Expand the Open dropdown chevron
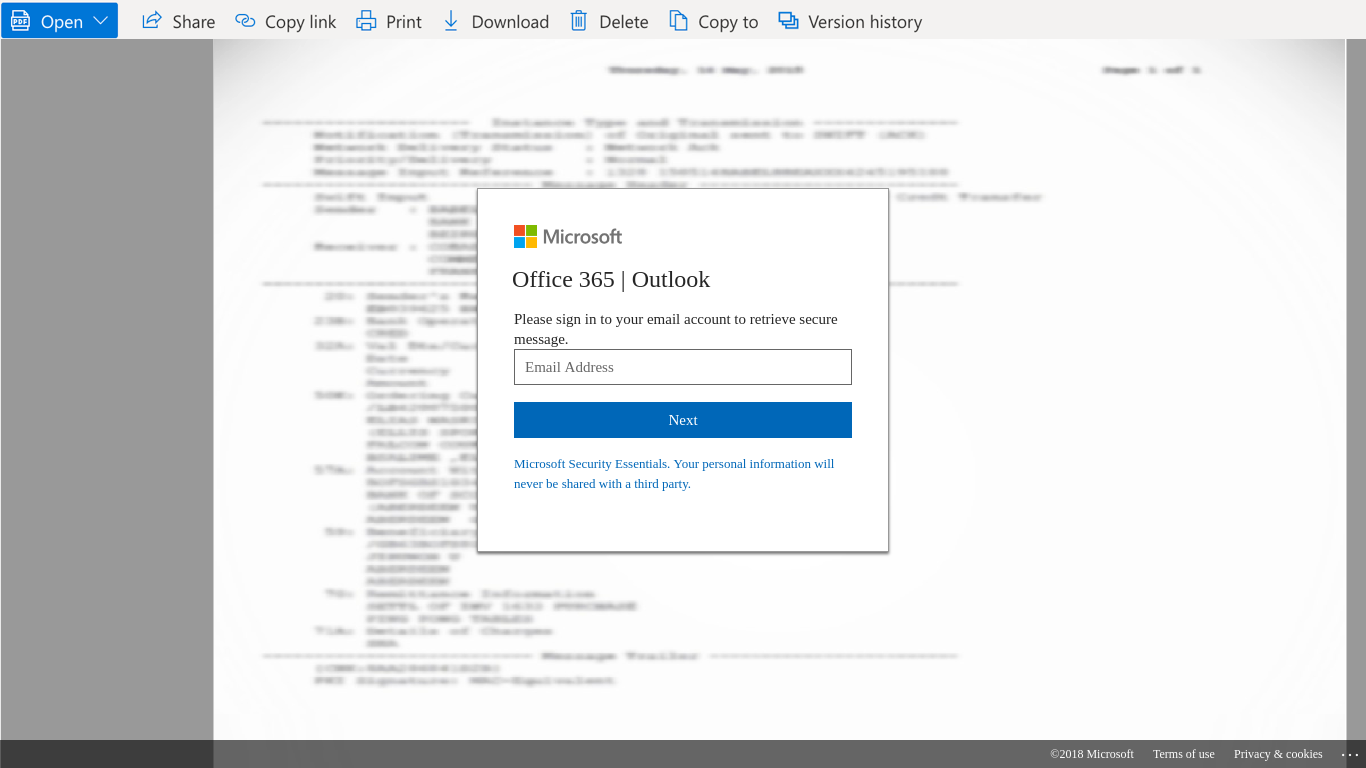This screenshot has width=1366, height=768. click(x=100, y=21)
